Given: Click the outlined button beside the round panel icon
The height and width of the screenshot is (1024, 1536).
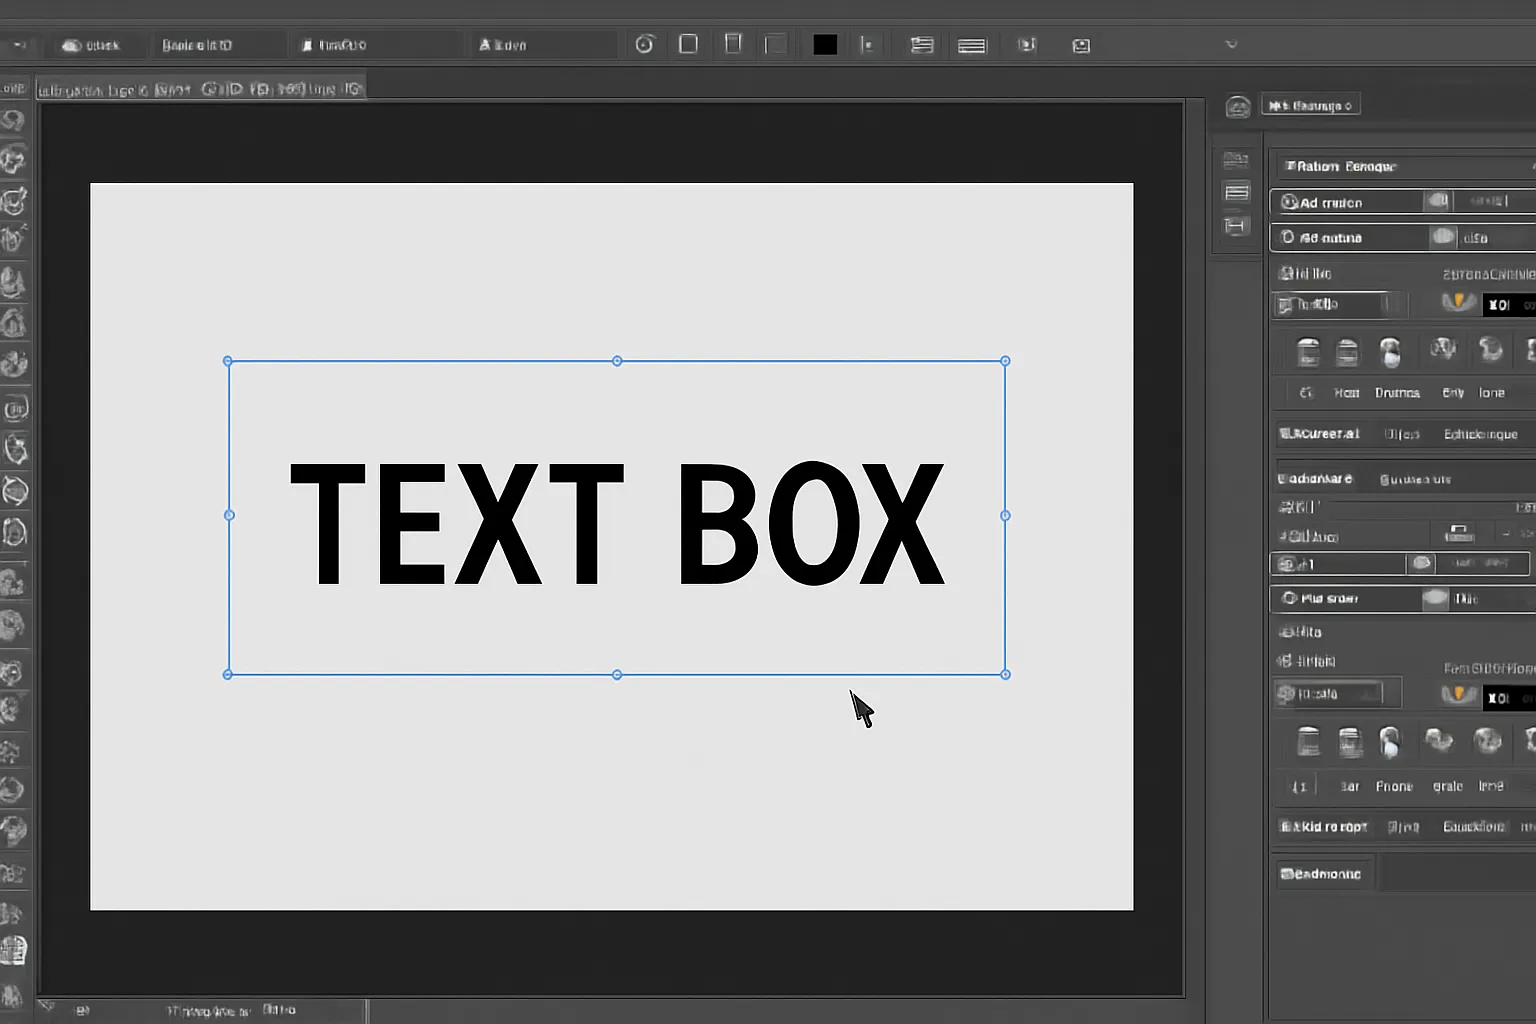Looking at the screenshot, I should [1311, 105].
